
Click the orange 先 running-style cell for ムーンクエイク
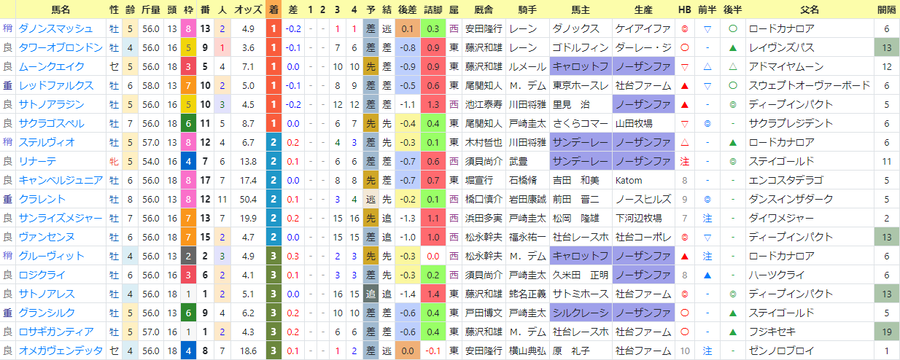pyautogui.click(x=371, y=66)
